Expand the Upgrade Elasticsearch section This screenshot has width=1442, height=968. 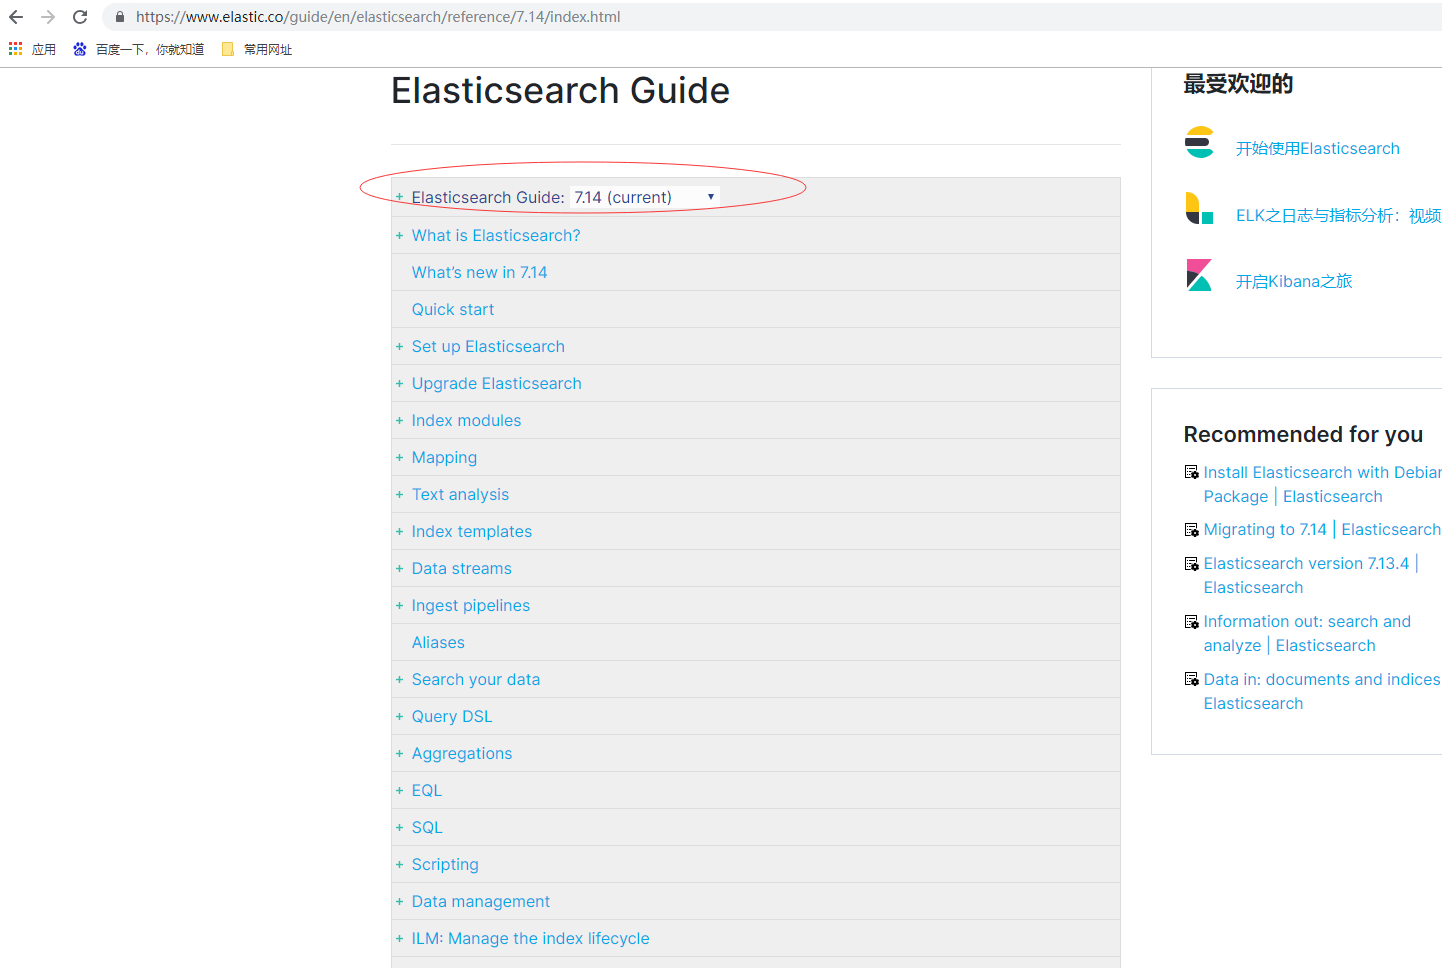[399, 384]
